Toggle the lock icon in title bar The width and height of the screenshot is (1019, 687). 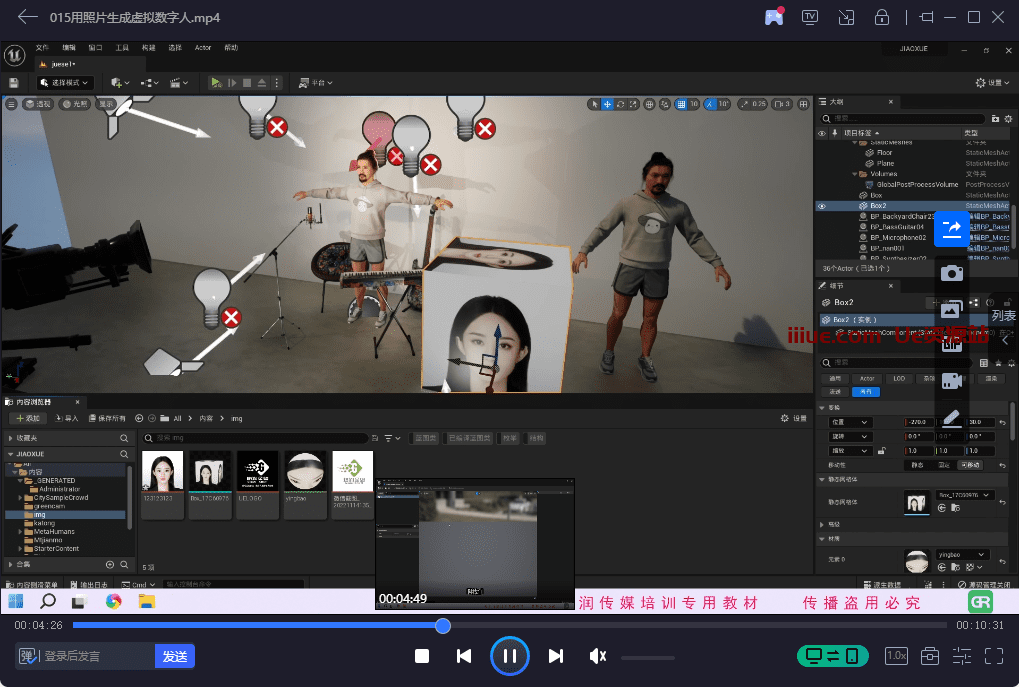(x=882, y=17)
